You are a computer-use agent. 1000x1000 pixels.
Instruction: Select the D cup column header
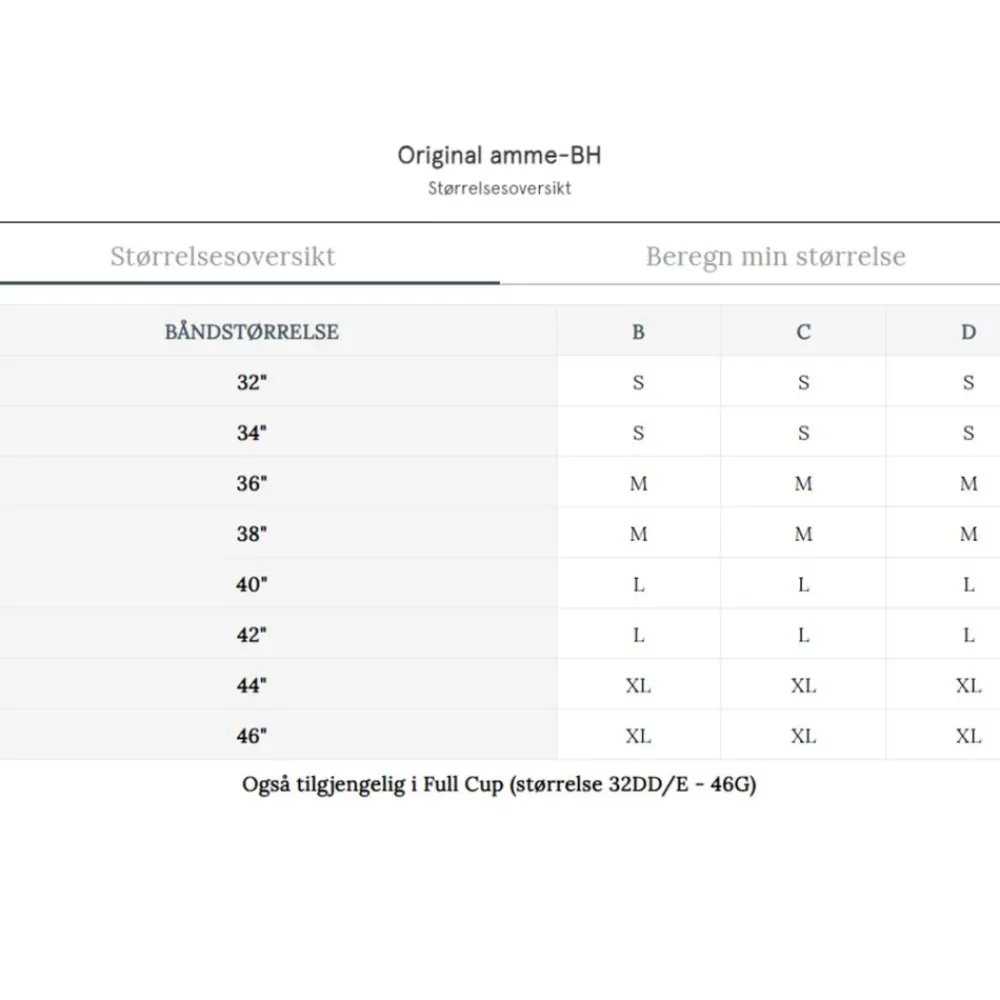[968, 332]
